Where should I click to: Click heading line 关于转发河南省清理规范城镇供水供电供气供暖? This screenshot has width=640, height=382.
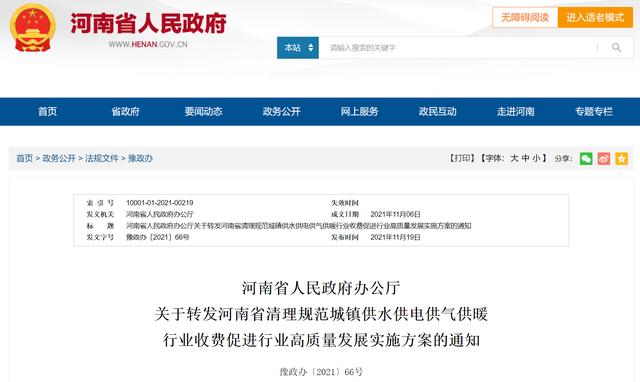click(321, 314)
